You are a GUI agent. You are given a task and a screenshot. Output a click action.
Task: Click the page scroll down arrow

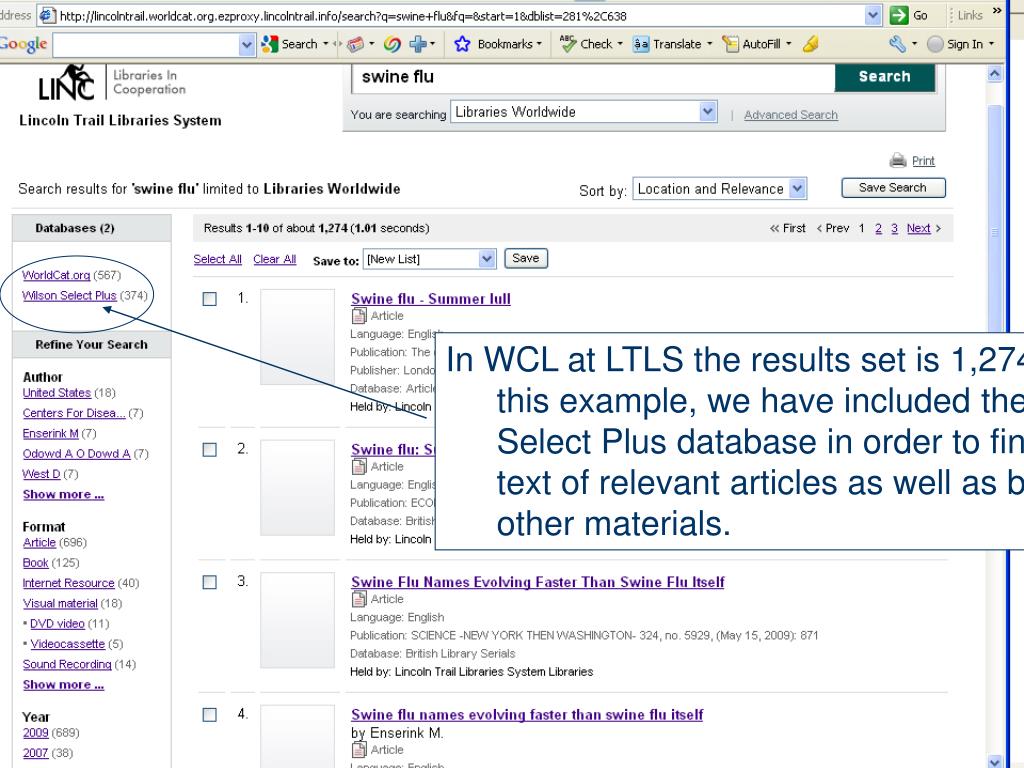[x=995, y=761]
